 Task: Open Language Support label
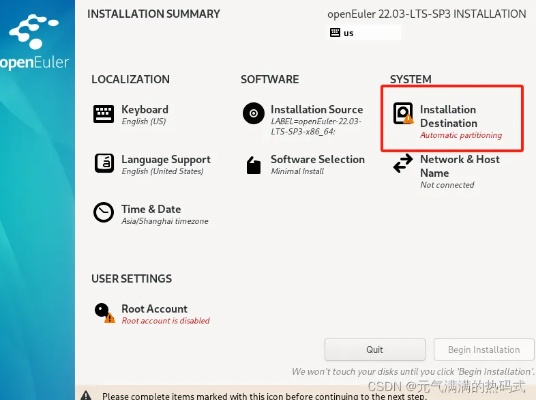pyautogui.click(x=166, y=159)
